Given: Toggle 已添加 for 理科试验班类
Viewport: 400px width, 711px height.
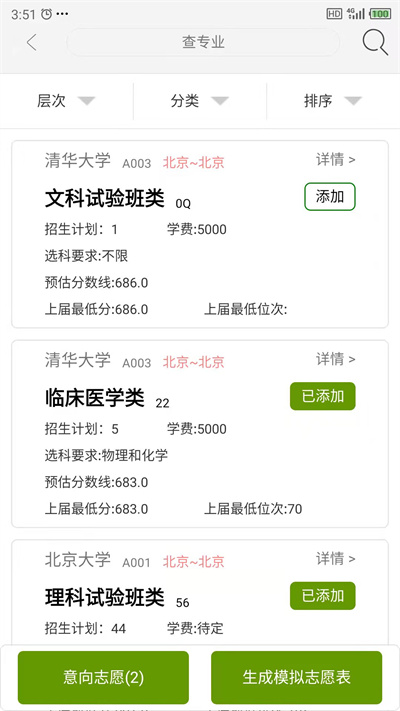Looking at the screenshot, I should 323,596.
